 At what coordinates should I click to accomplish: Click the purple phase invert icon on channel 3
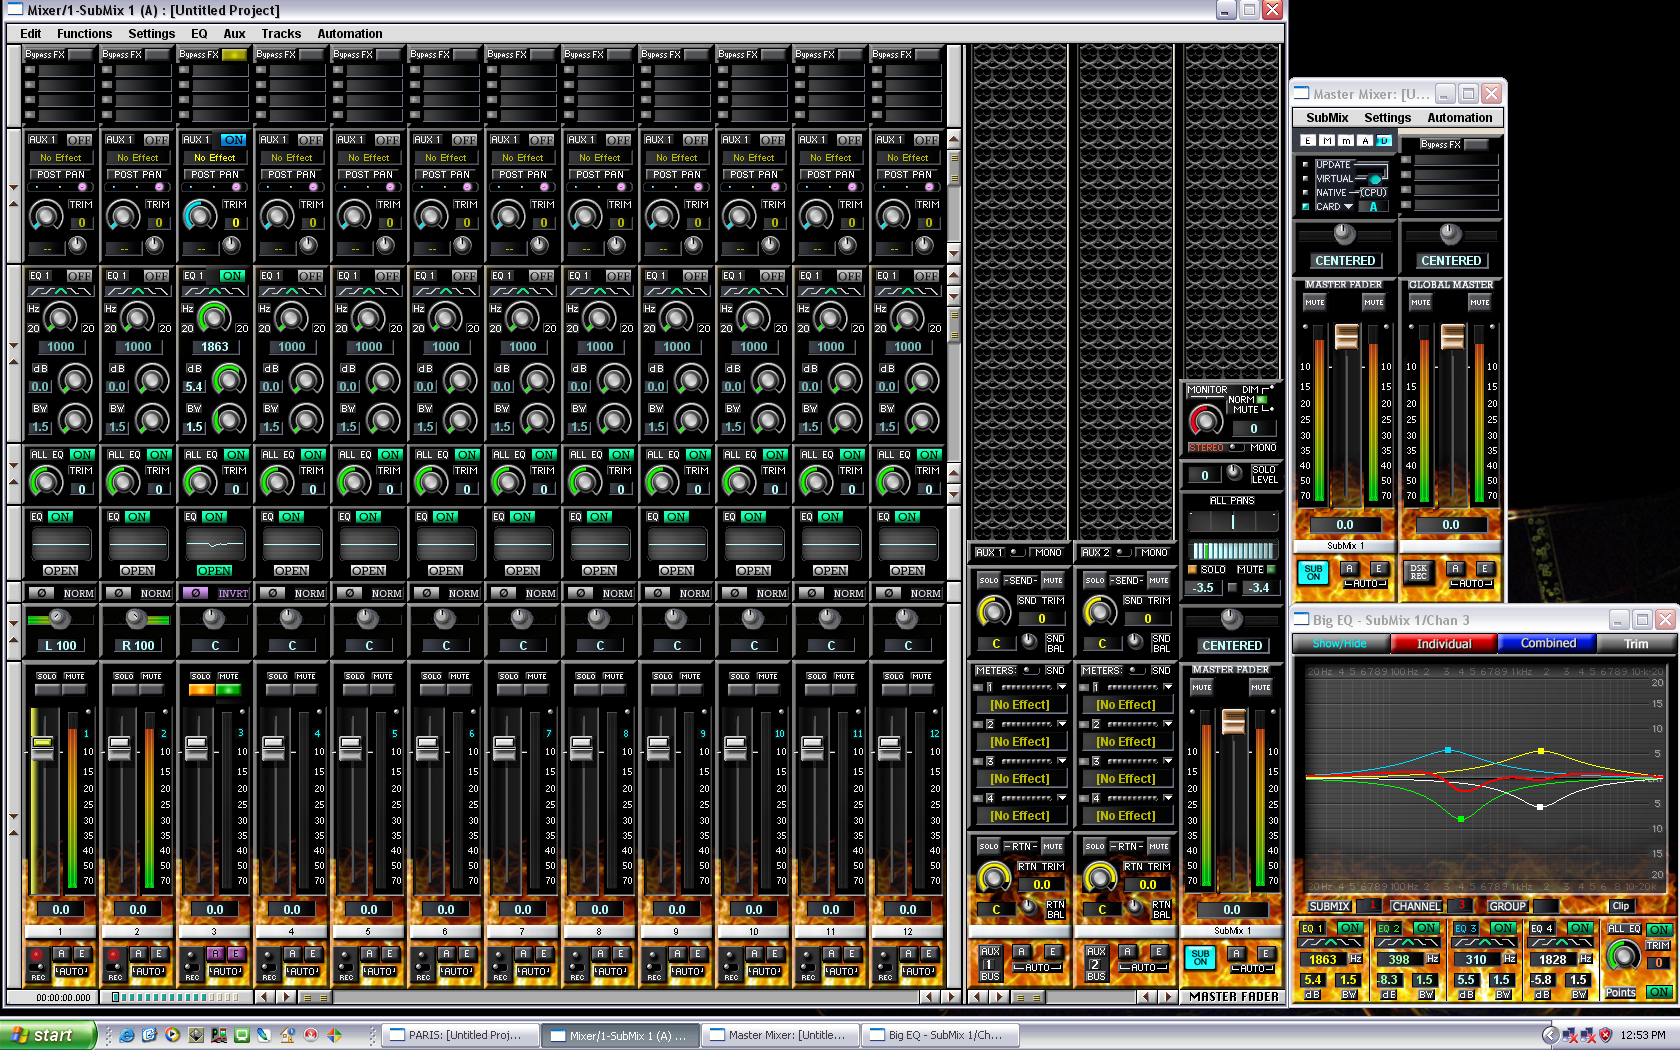pyautogui.click(x=195, y=593)
